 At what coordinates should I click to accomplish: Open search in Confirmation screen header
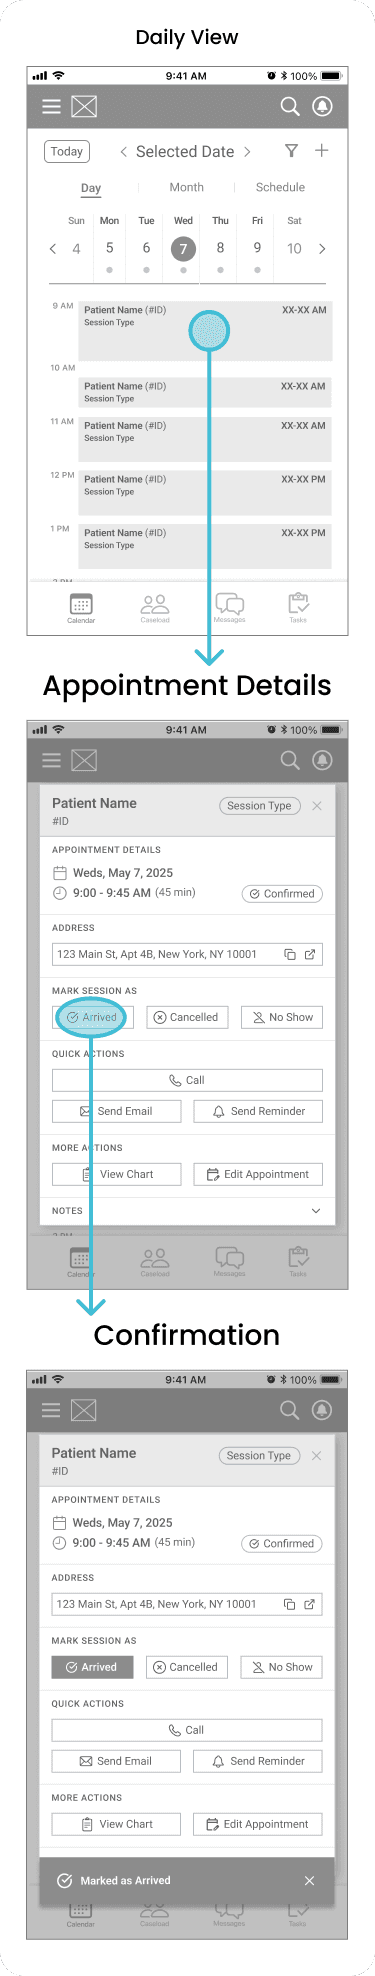290,1410
